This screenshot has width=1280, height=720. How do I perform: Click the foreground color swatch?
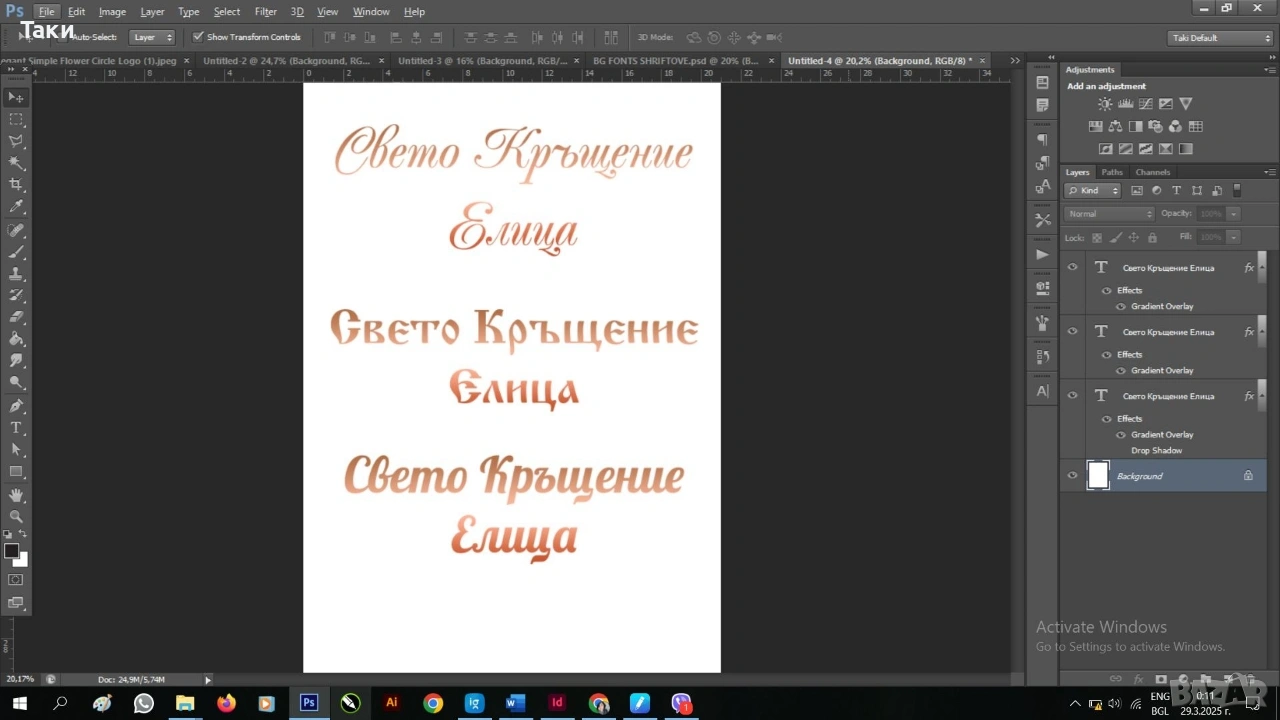pos(12,551)
